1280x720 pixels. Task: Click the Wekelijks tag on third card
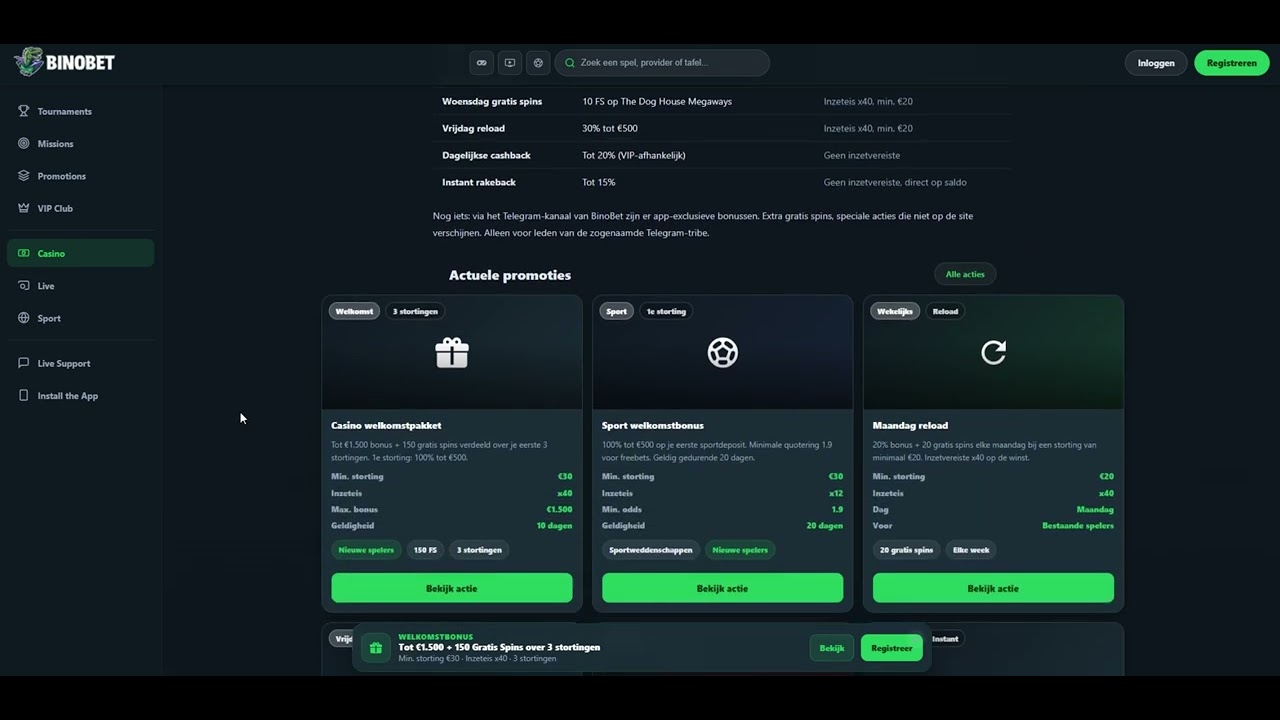[x=894, y=311]
